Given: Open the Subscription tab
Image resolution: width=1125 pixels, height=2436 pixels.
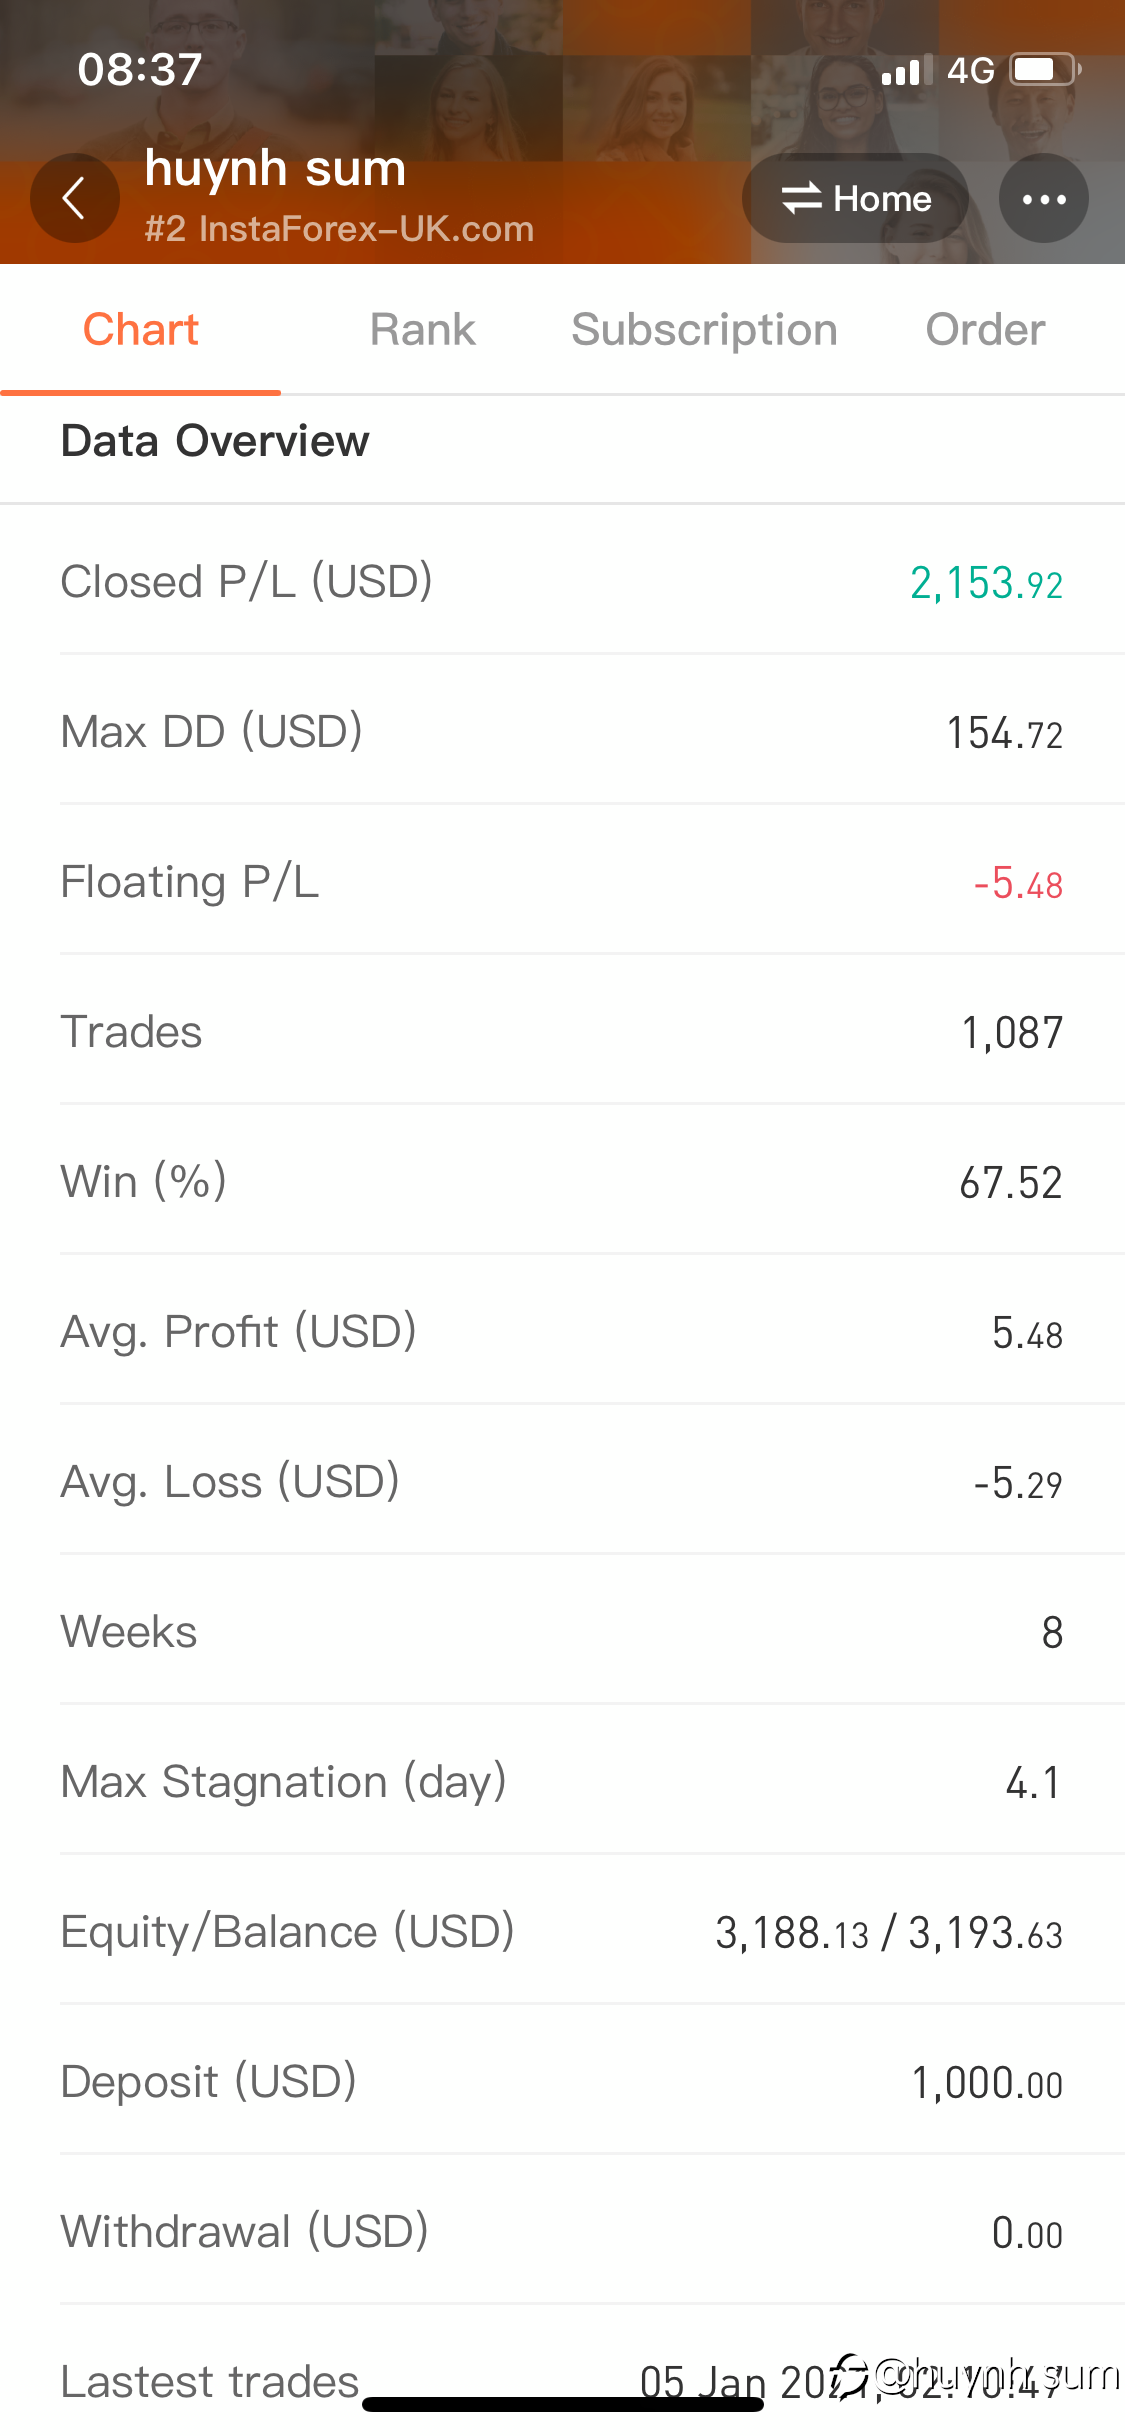Looking at the screenshot, I should [704, 330].
